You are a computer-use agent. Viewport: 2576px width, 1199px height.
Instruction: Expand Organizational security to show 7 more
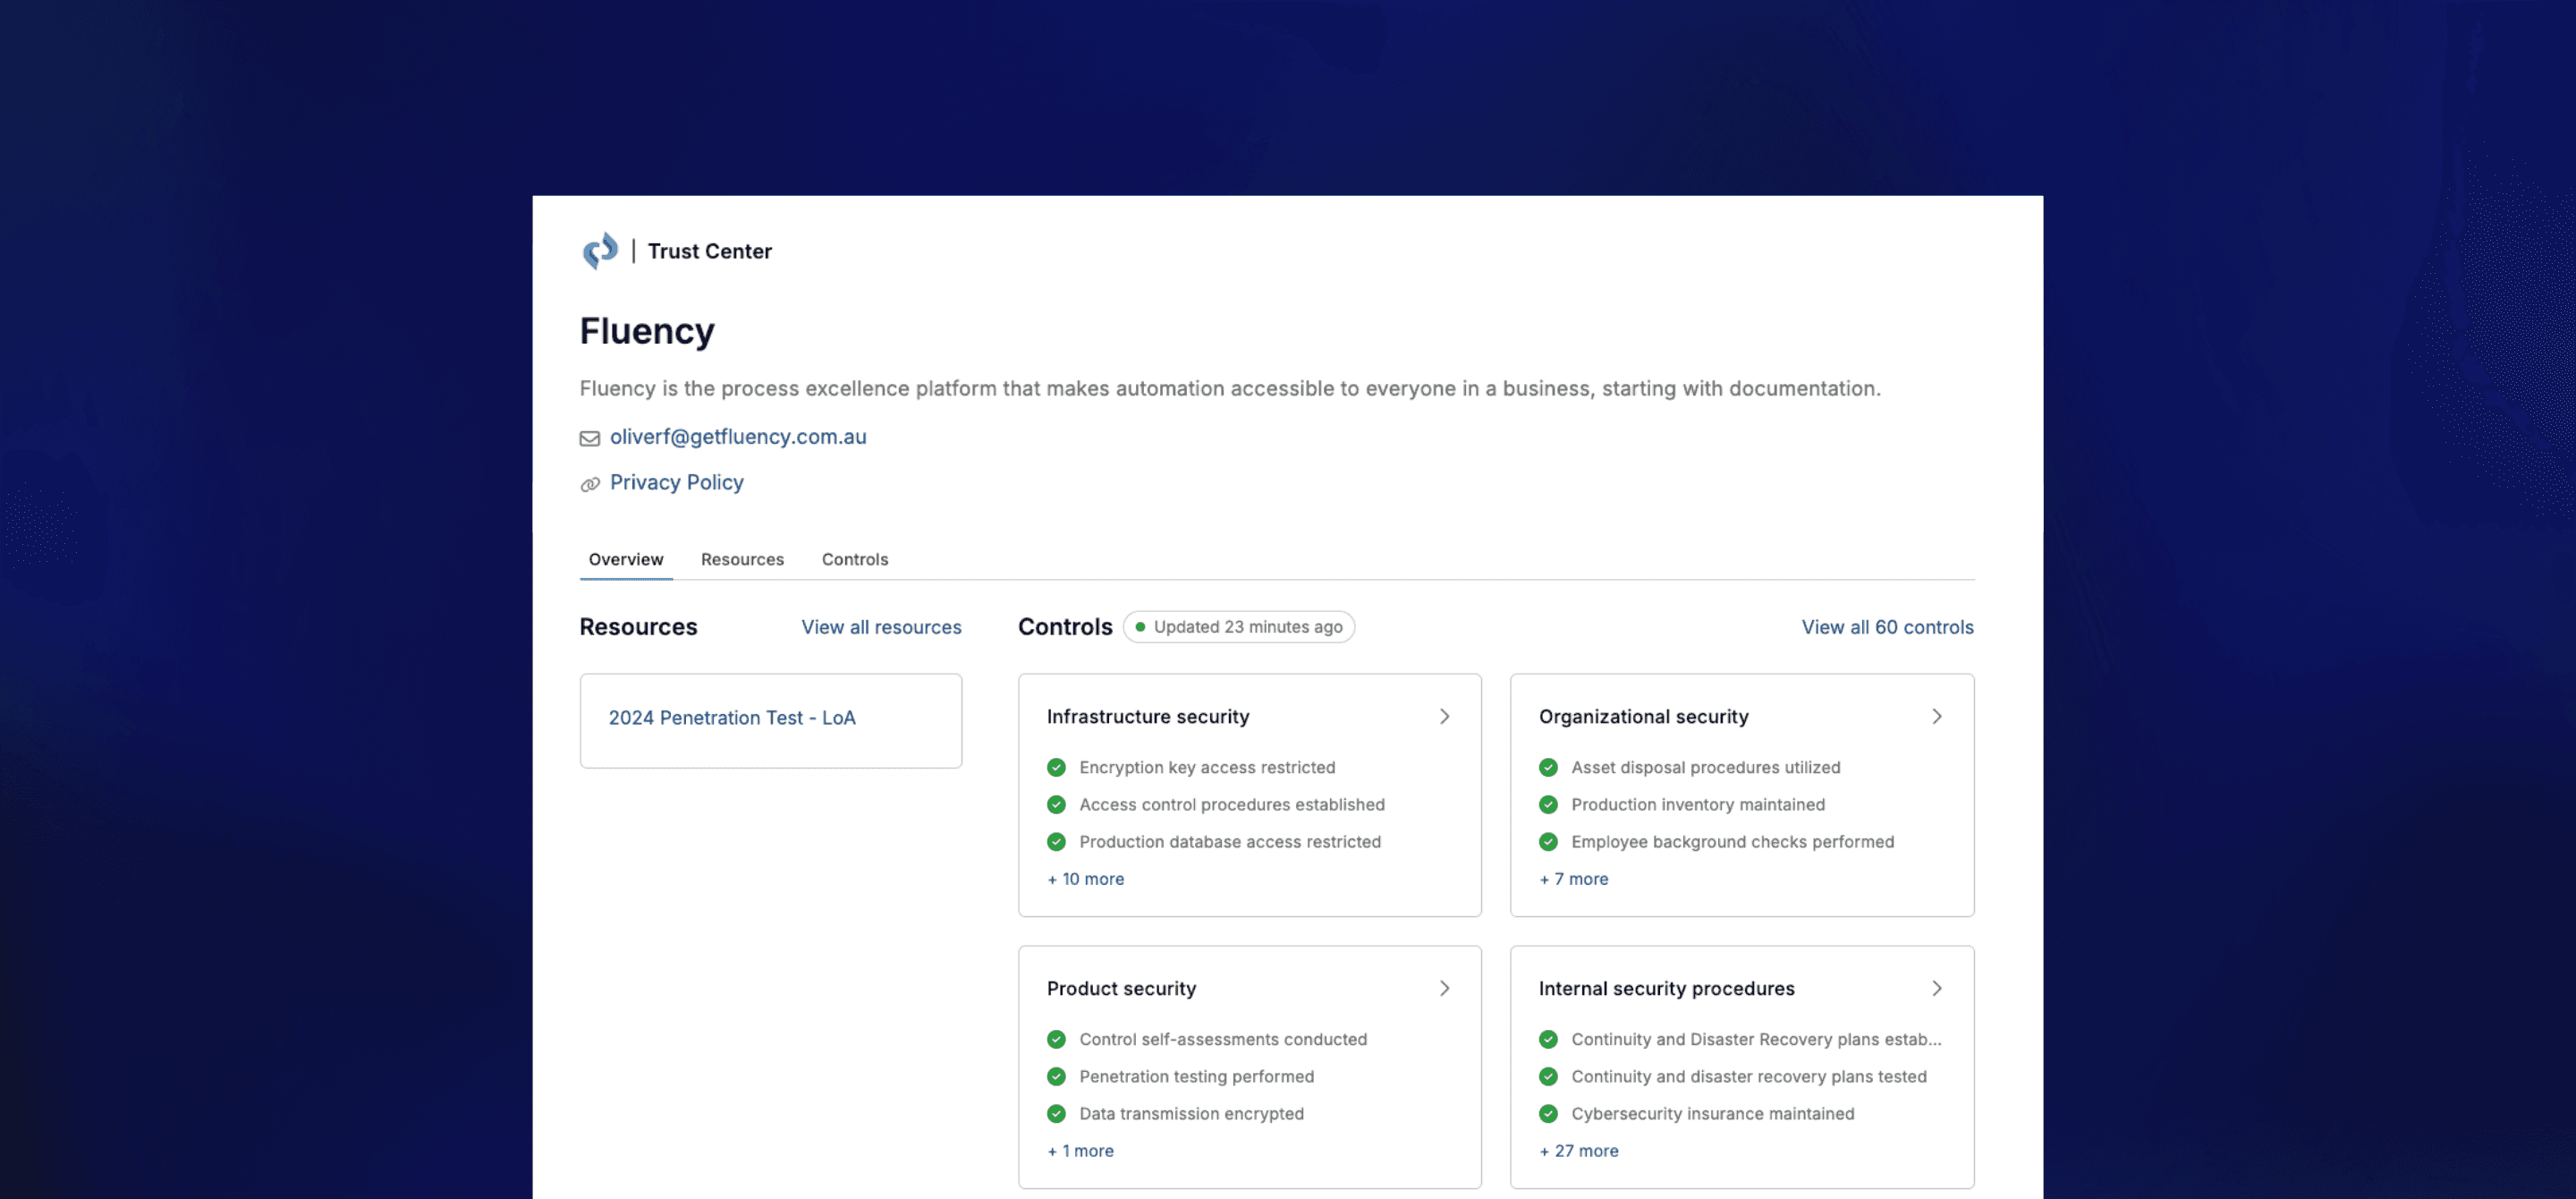coord(1572,877)
